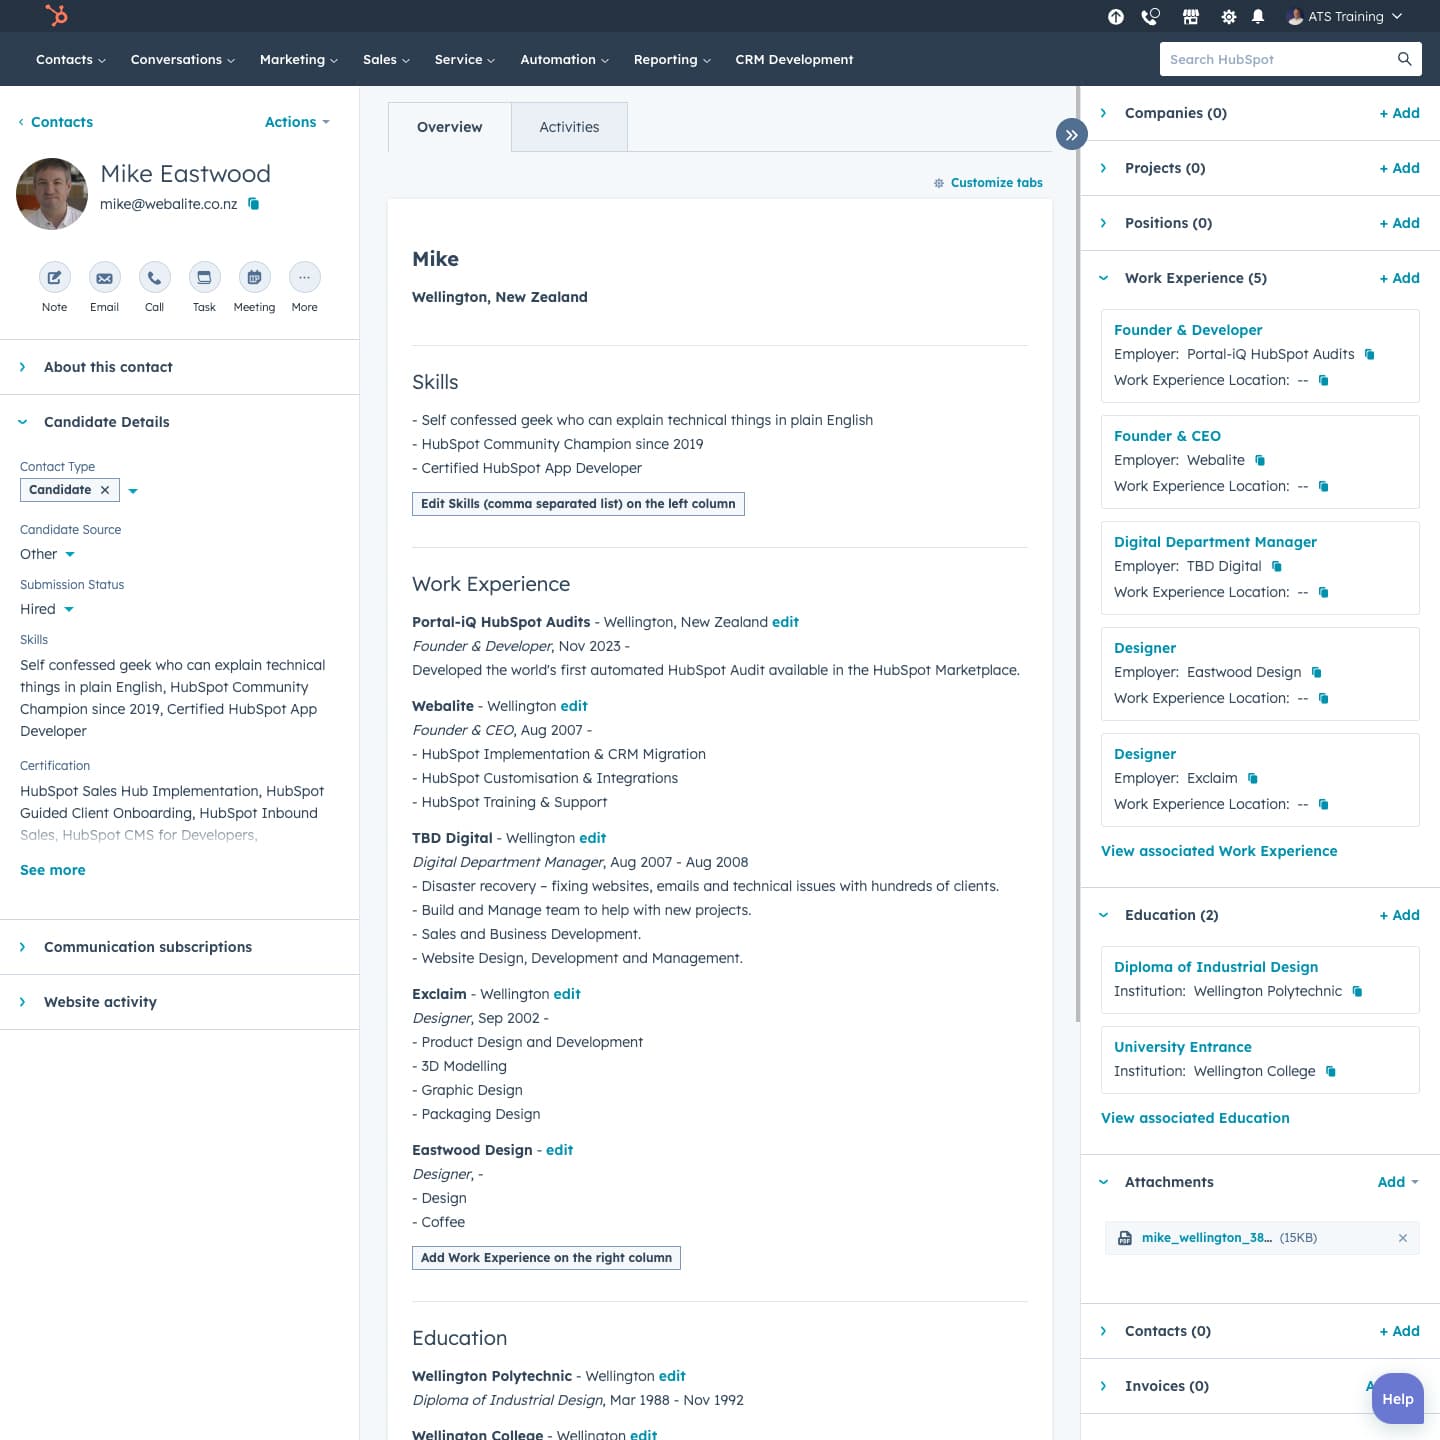The image size is (1440, 1440).
Task: Expand the Projects (0) card
Action: pyautogui.click(x=1104, y=168)
